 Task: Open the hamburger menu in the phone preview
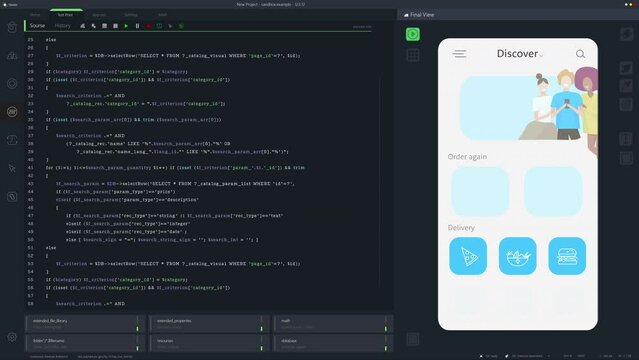459,54
